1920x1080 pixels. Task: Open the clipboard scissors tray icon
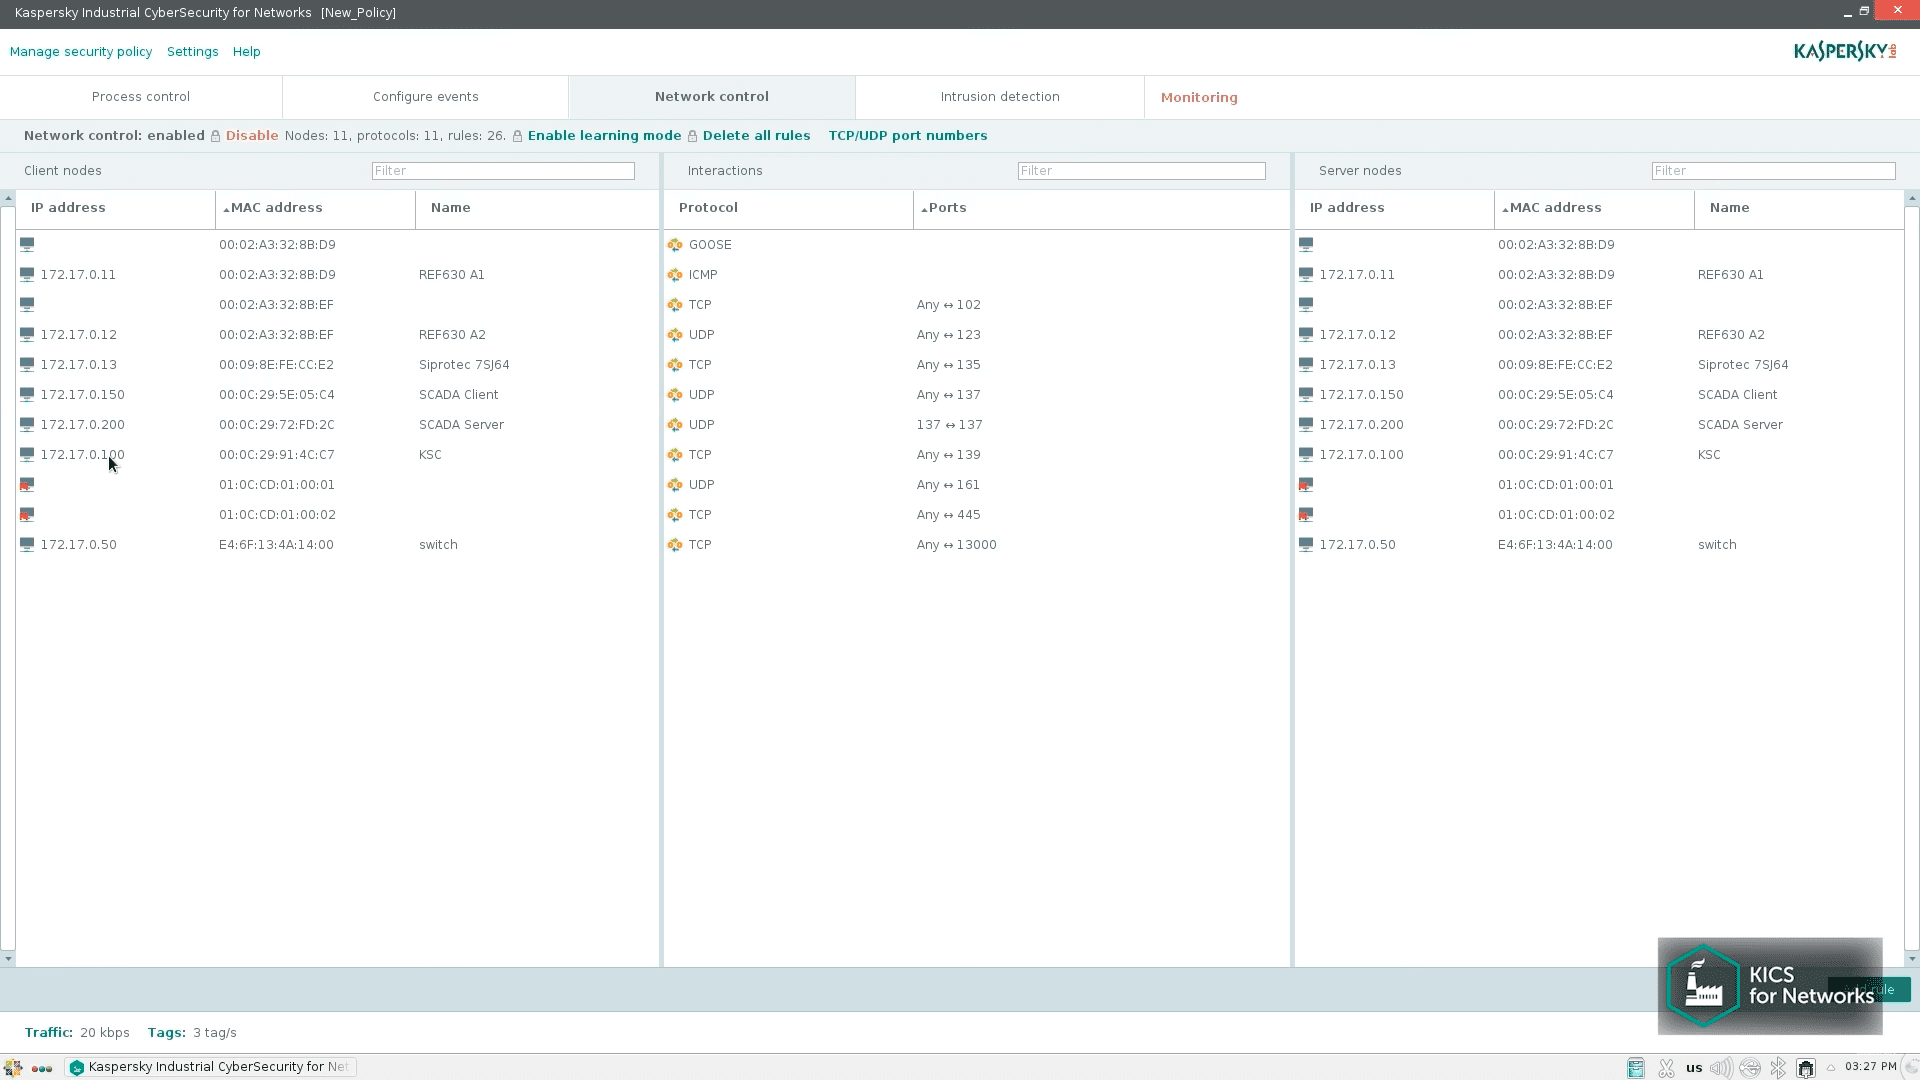1666,1068
